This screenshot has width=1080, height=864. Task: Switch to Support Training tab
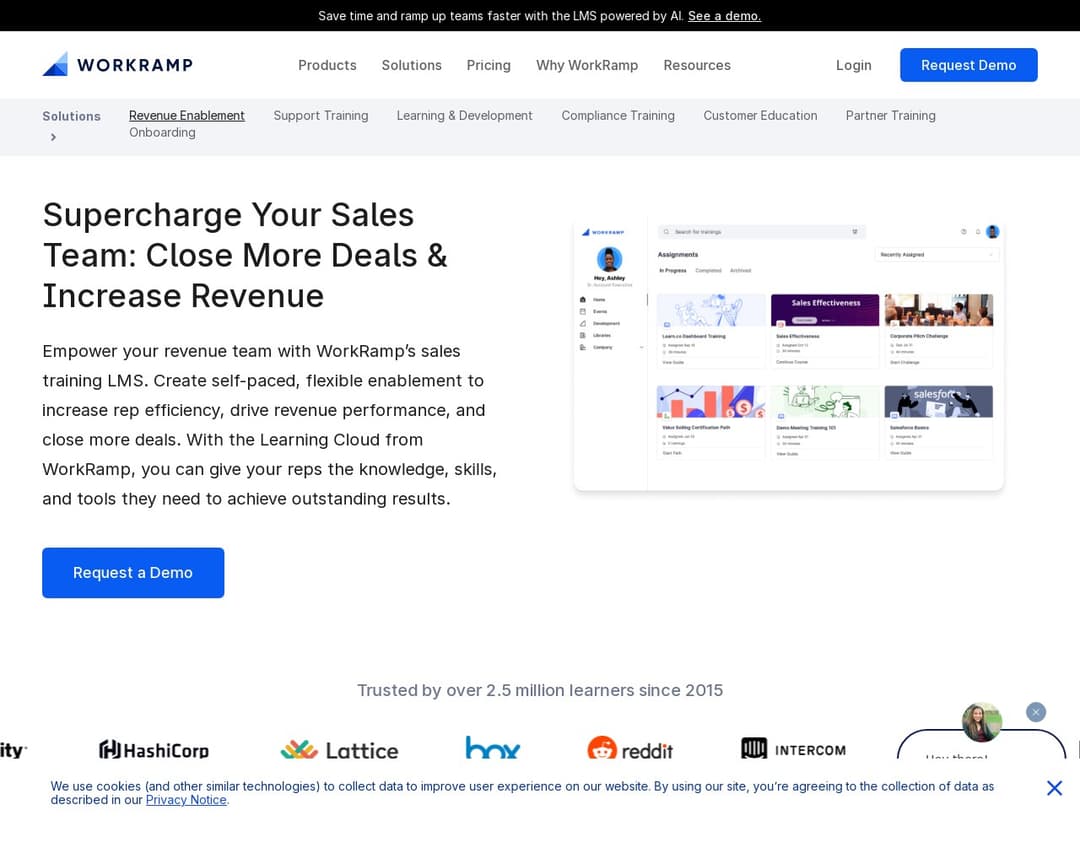click(321, 116)
